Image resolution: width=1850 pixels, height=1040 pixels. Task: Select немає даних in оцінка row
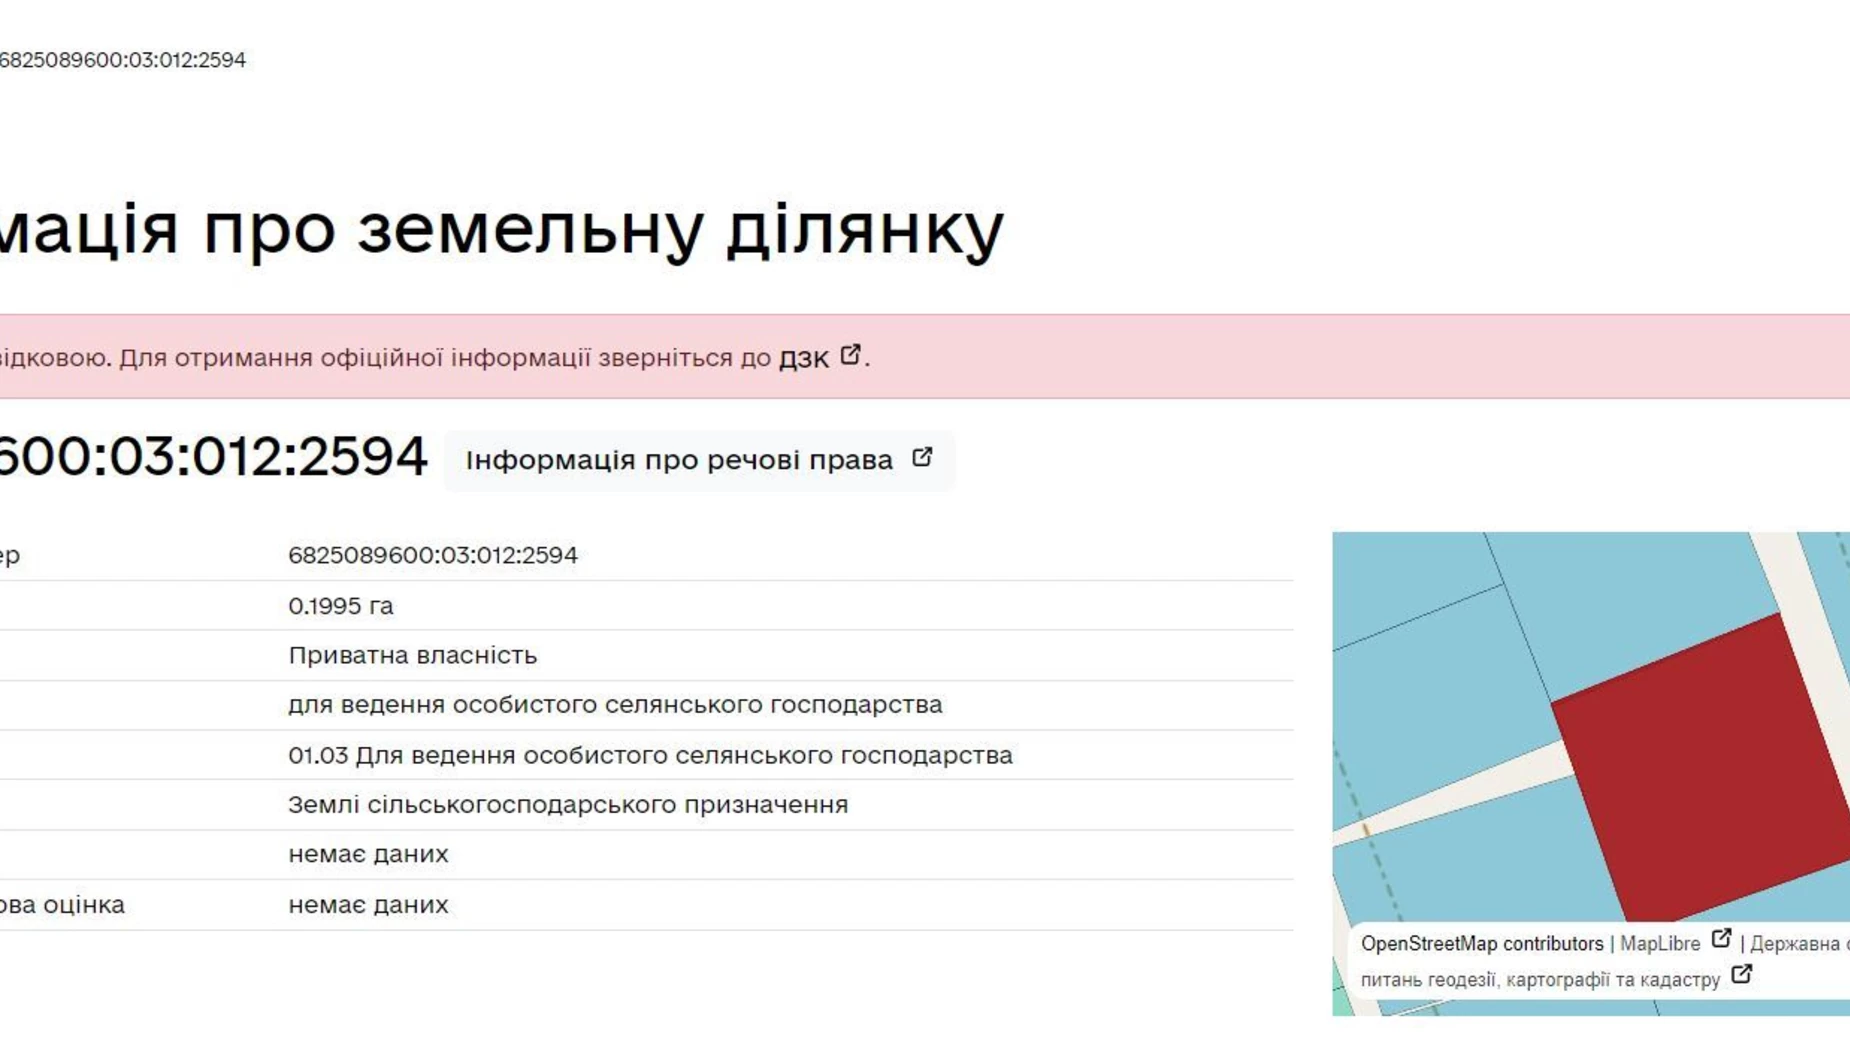[368, 905]
